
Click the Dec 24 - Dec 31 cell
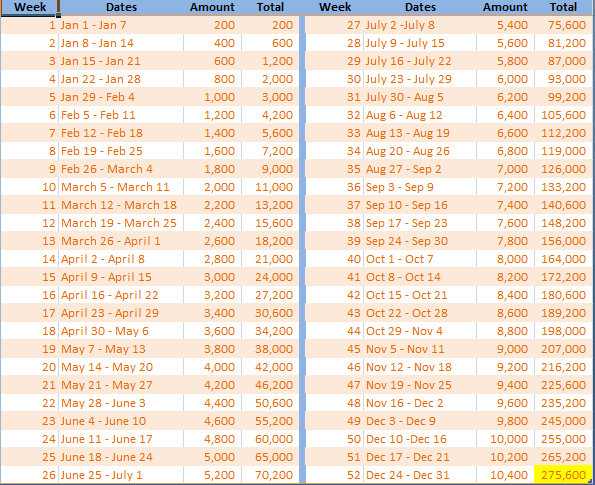click(x=420, y=475)
